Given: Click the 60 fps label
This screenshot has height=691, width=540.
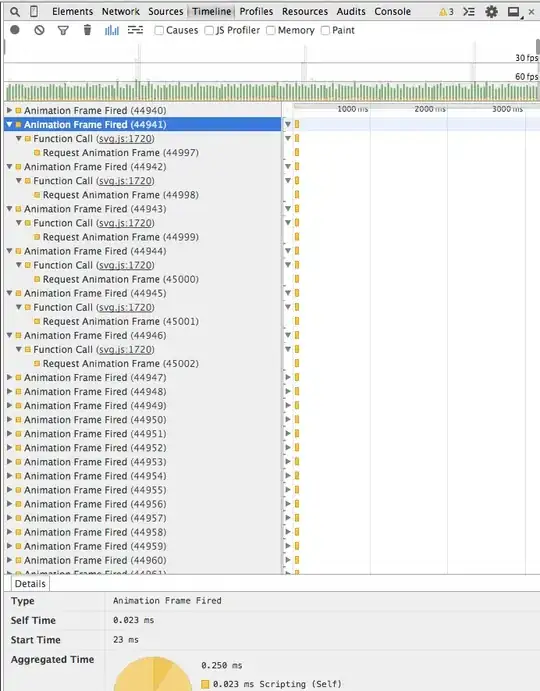Looking at the screenshot, I should 526,77.
